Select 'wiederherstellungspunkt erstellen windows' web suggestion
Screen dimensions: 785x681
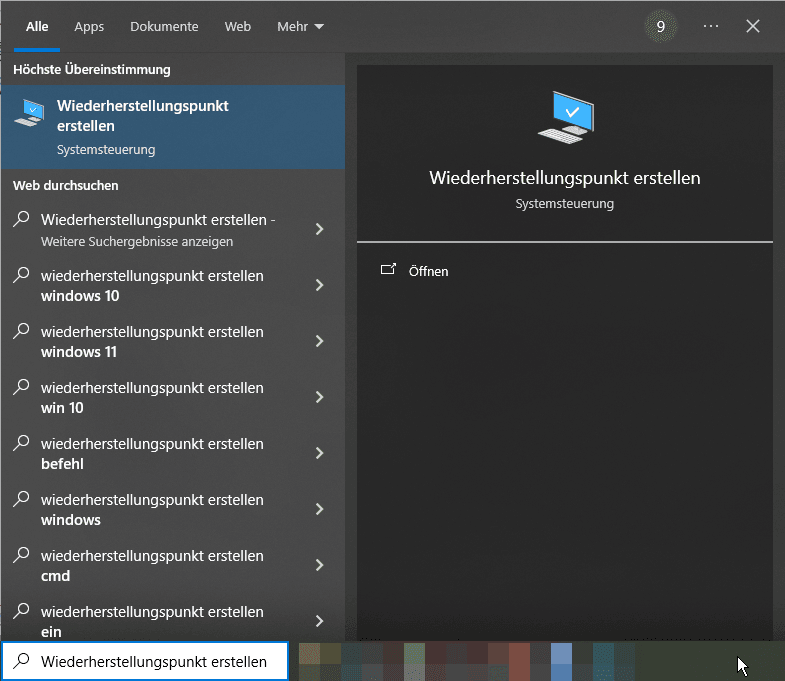[x=173, y=509]
